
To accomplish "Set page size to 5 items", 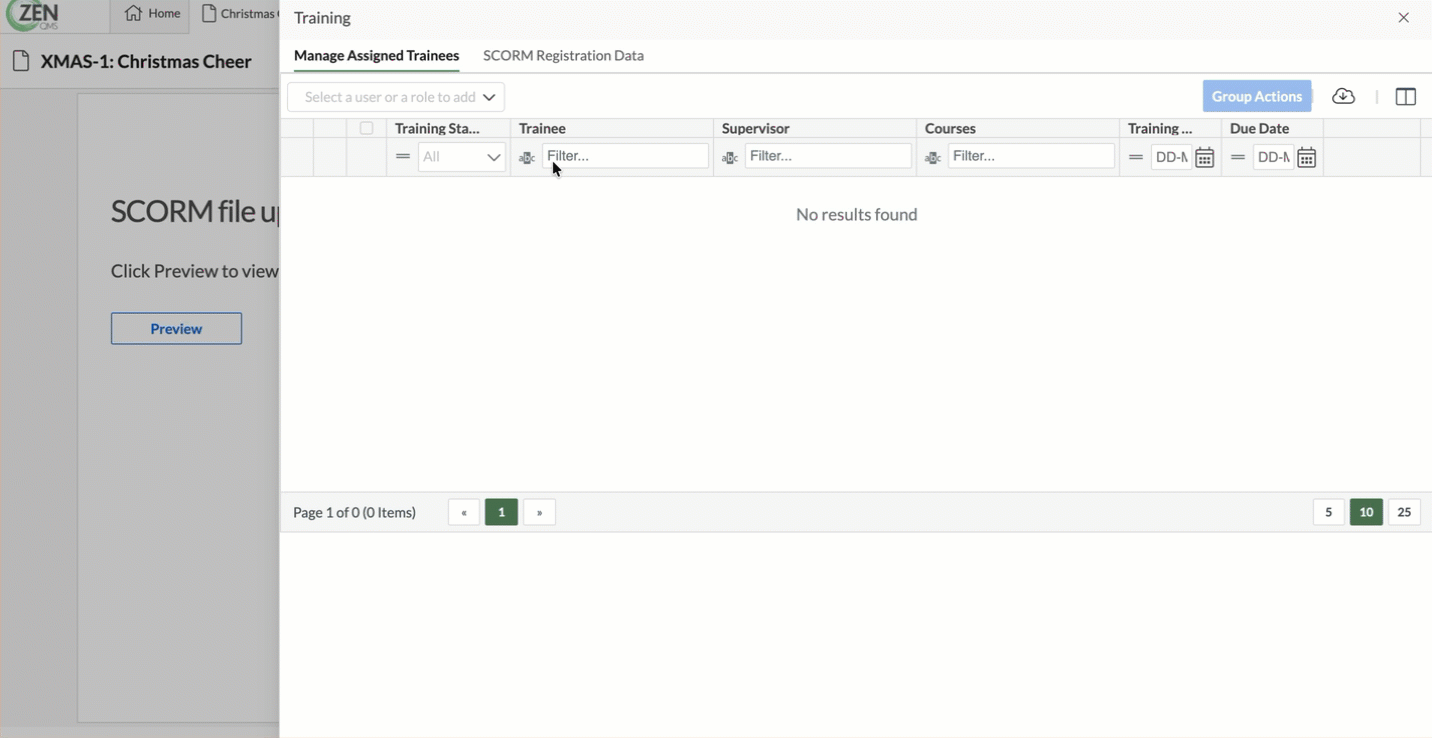I will (1328, 512).
